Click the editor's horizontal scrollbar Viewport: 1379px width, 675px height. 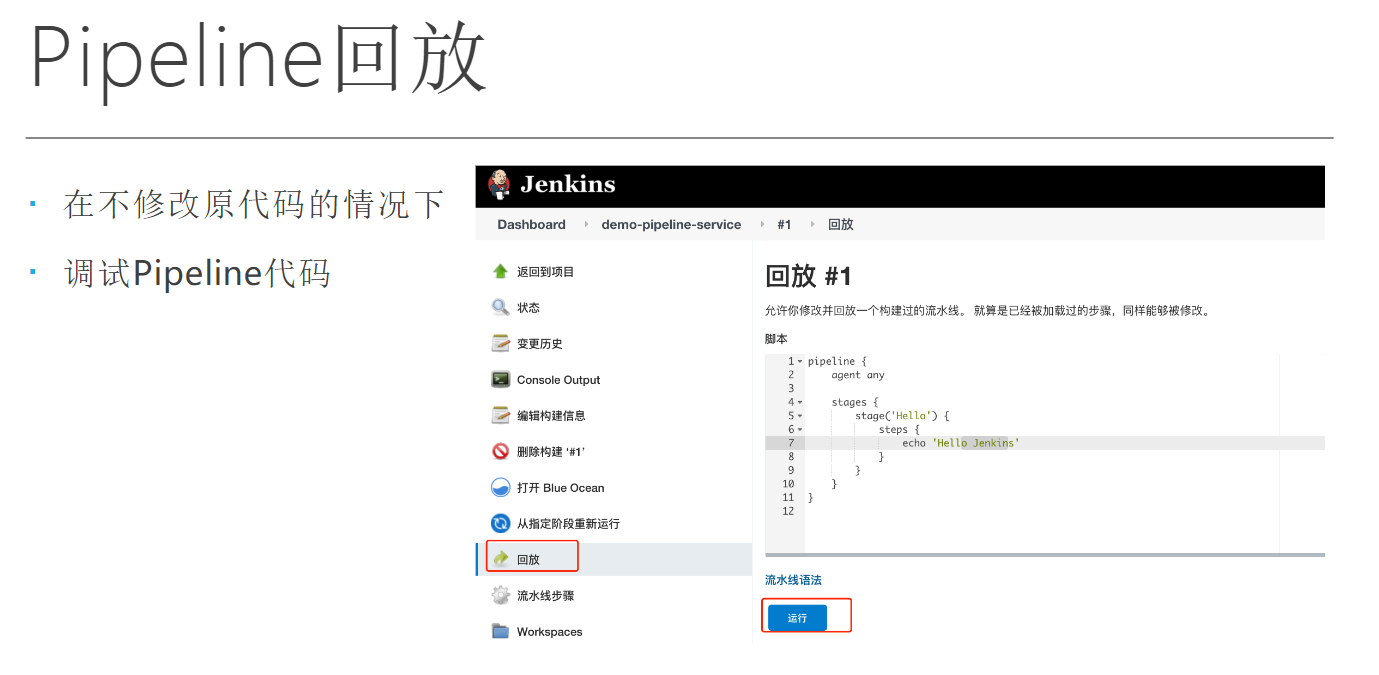click(1045, 554)
